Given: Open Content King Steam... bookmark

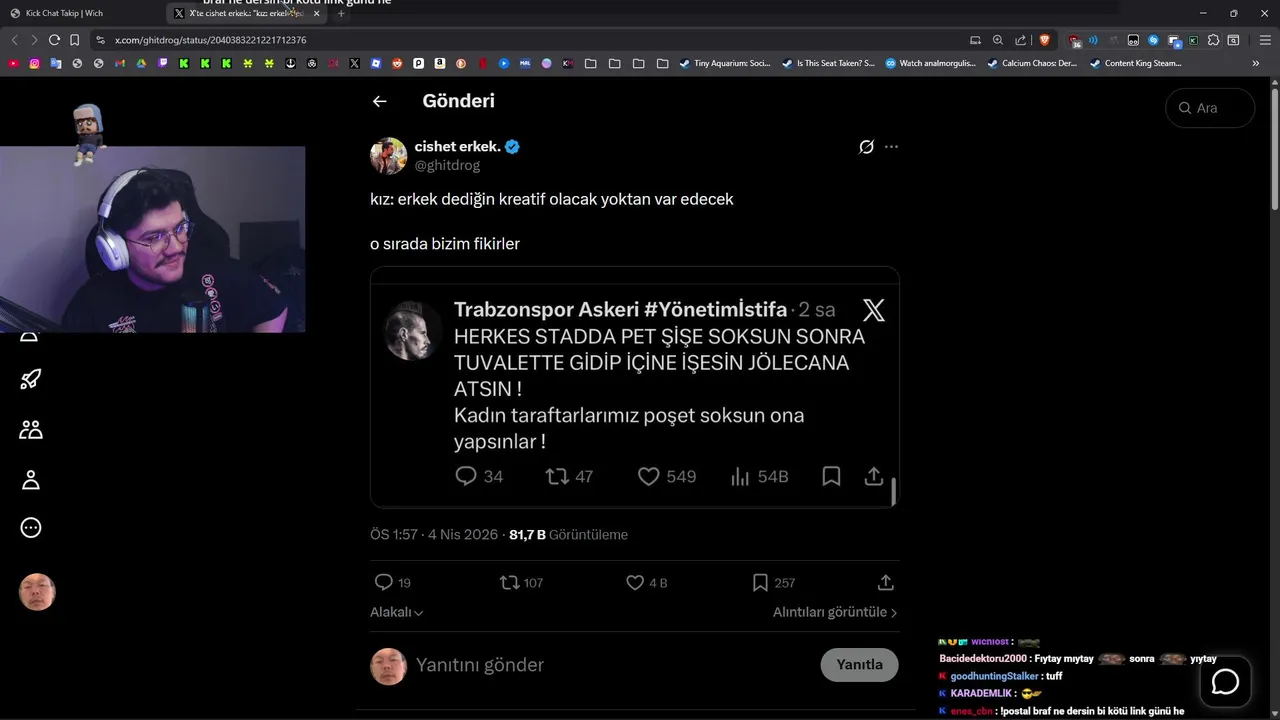Looking at the screenshot, I should click(x=1136, y=63).
